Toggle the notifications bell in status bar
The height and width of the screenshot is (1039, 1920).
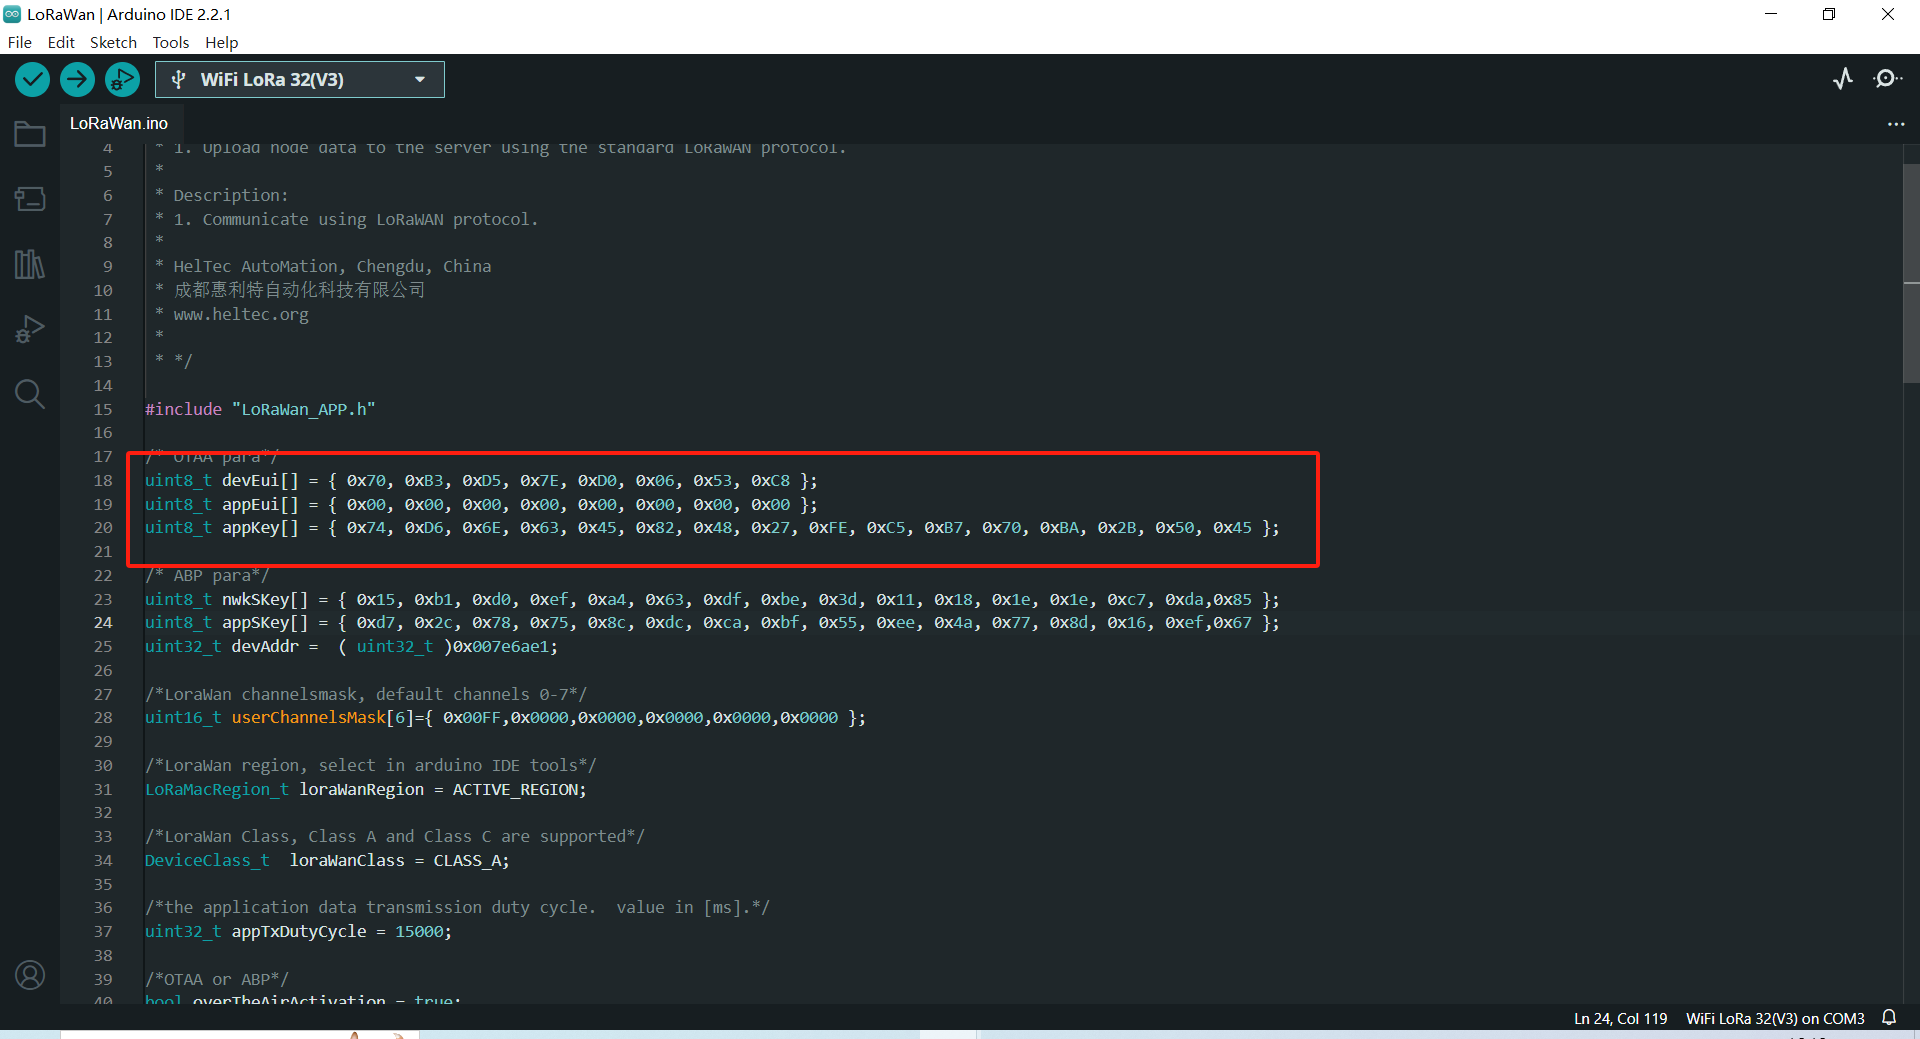pyautogui.click(x=1889, y=1018)
